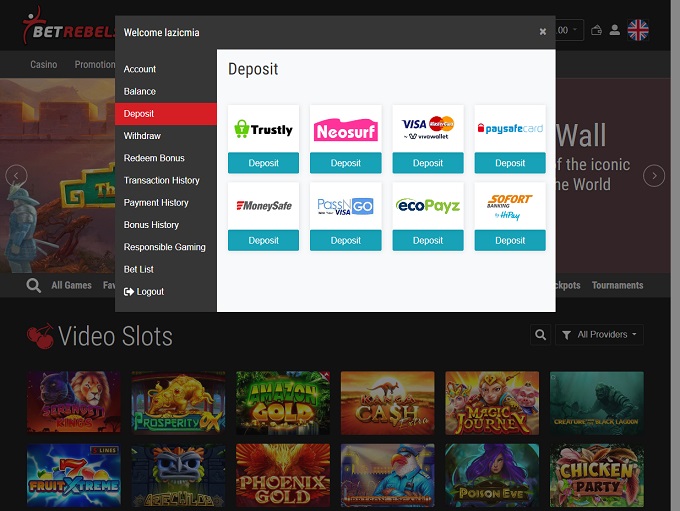Open the All Providers dropdown

tap(599, 335)
